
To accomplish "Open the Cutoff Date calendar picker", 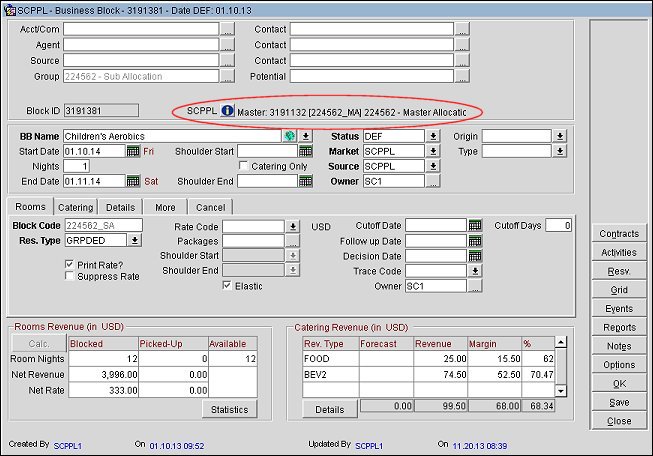I will pos(475,226).
